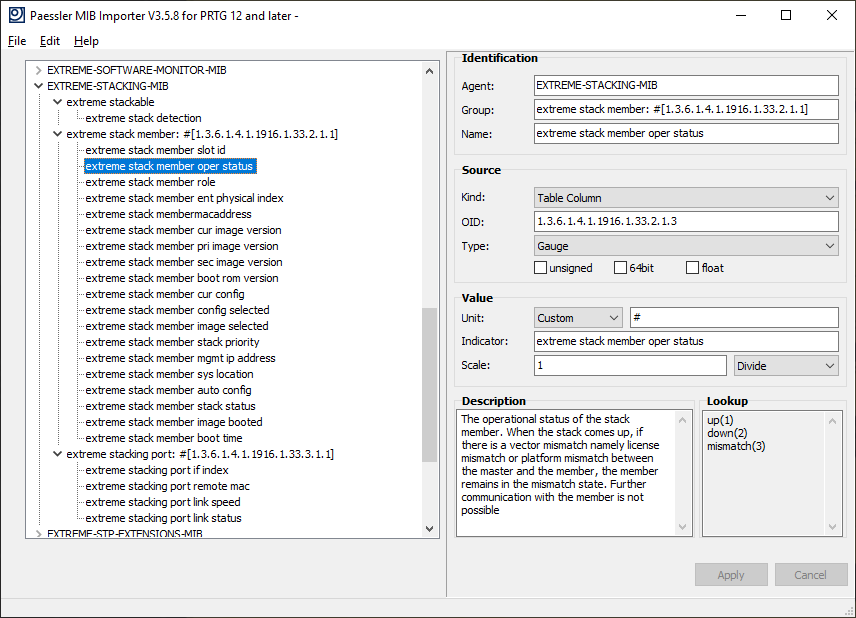856x618 pixels.
Task: Select extreme stacking port link speed
Action: (163, 502)
